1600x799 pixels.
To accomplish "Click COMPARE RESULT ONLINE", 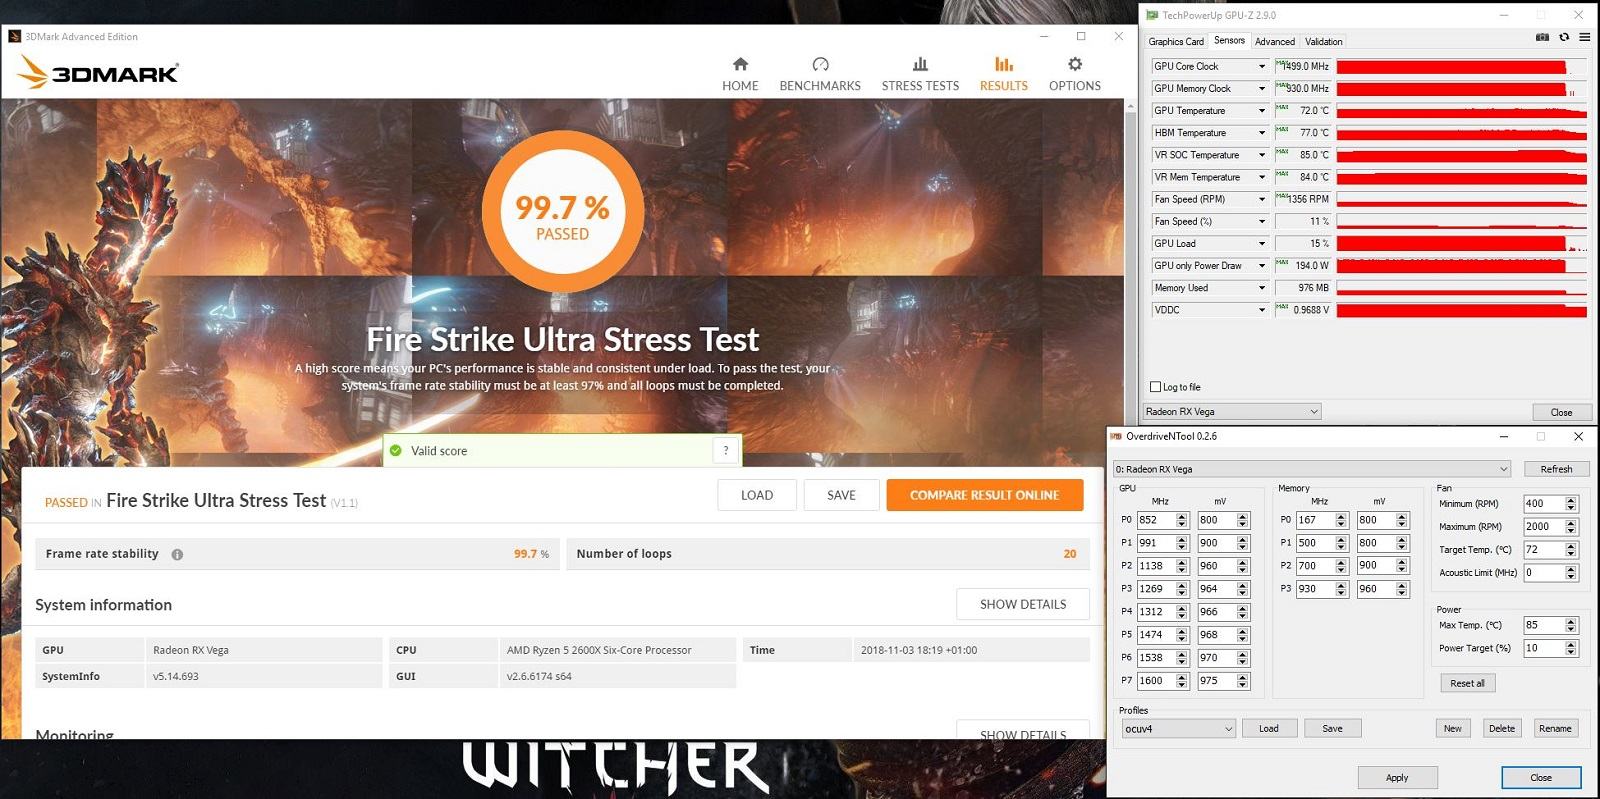I will 984,495.
